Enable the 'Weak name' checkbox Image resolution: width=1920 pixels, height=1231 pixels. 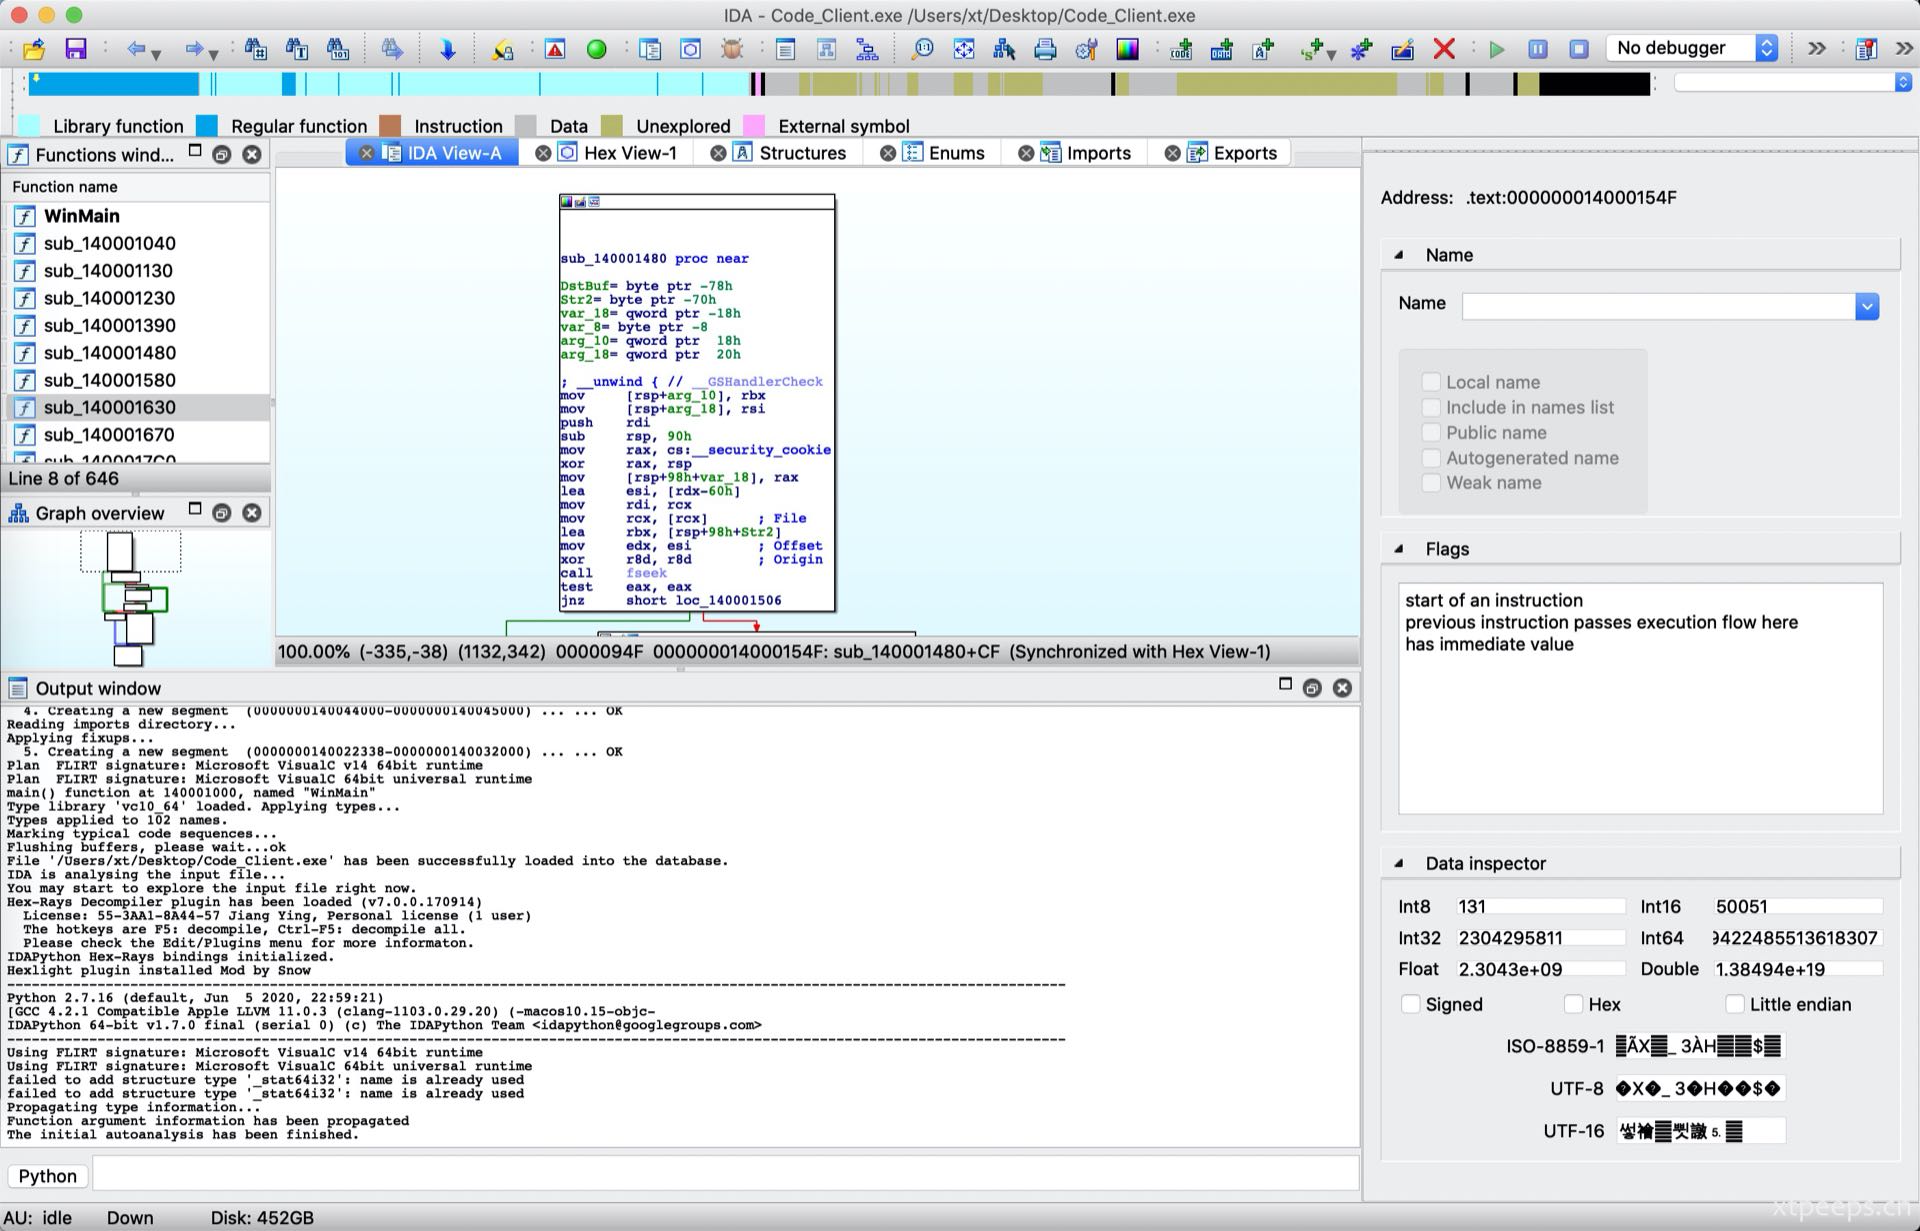(x=1431, y=483)
